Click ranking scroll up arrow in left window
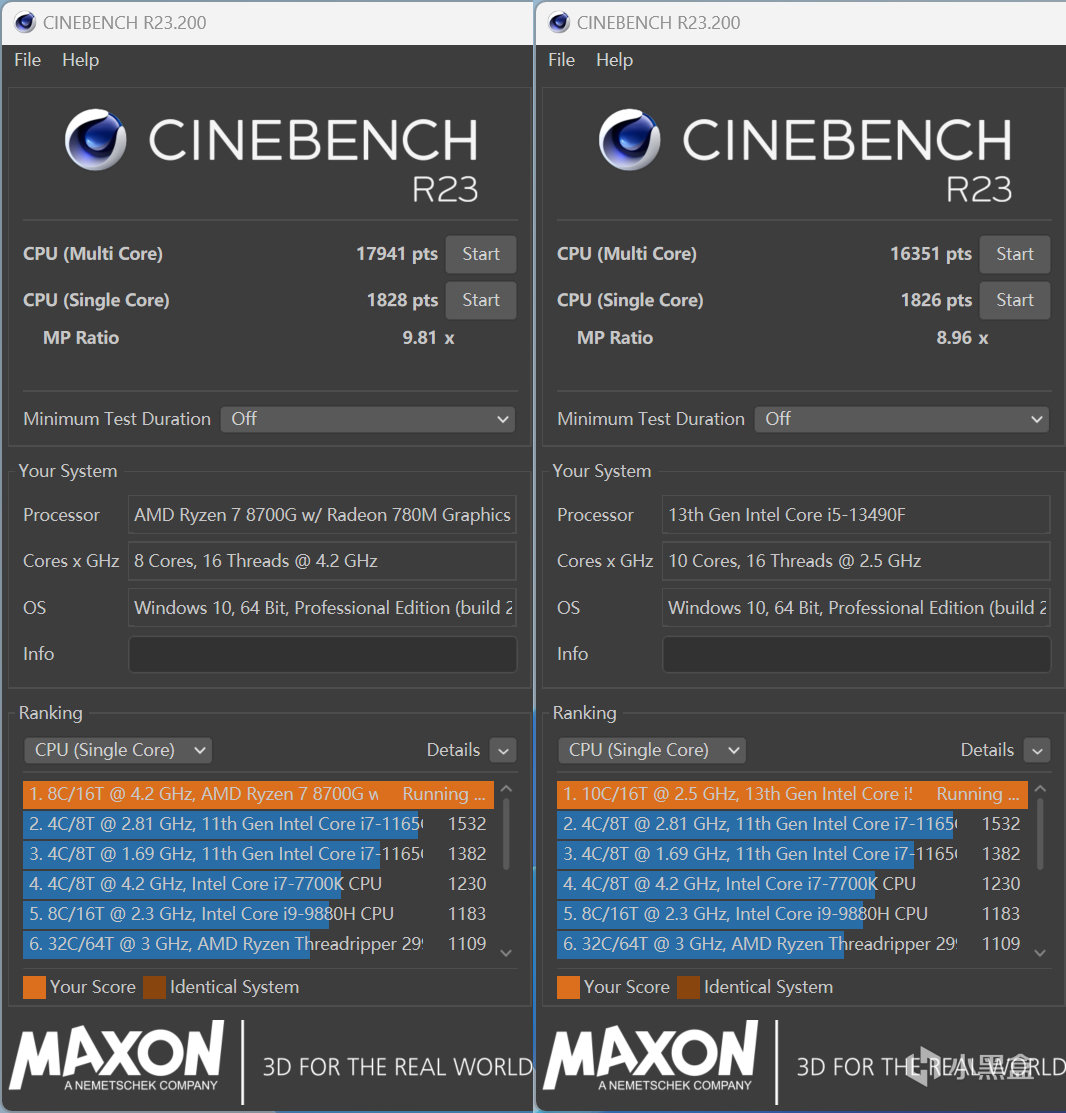Screen dimensions: 1066x1113 tap(506, 789)
